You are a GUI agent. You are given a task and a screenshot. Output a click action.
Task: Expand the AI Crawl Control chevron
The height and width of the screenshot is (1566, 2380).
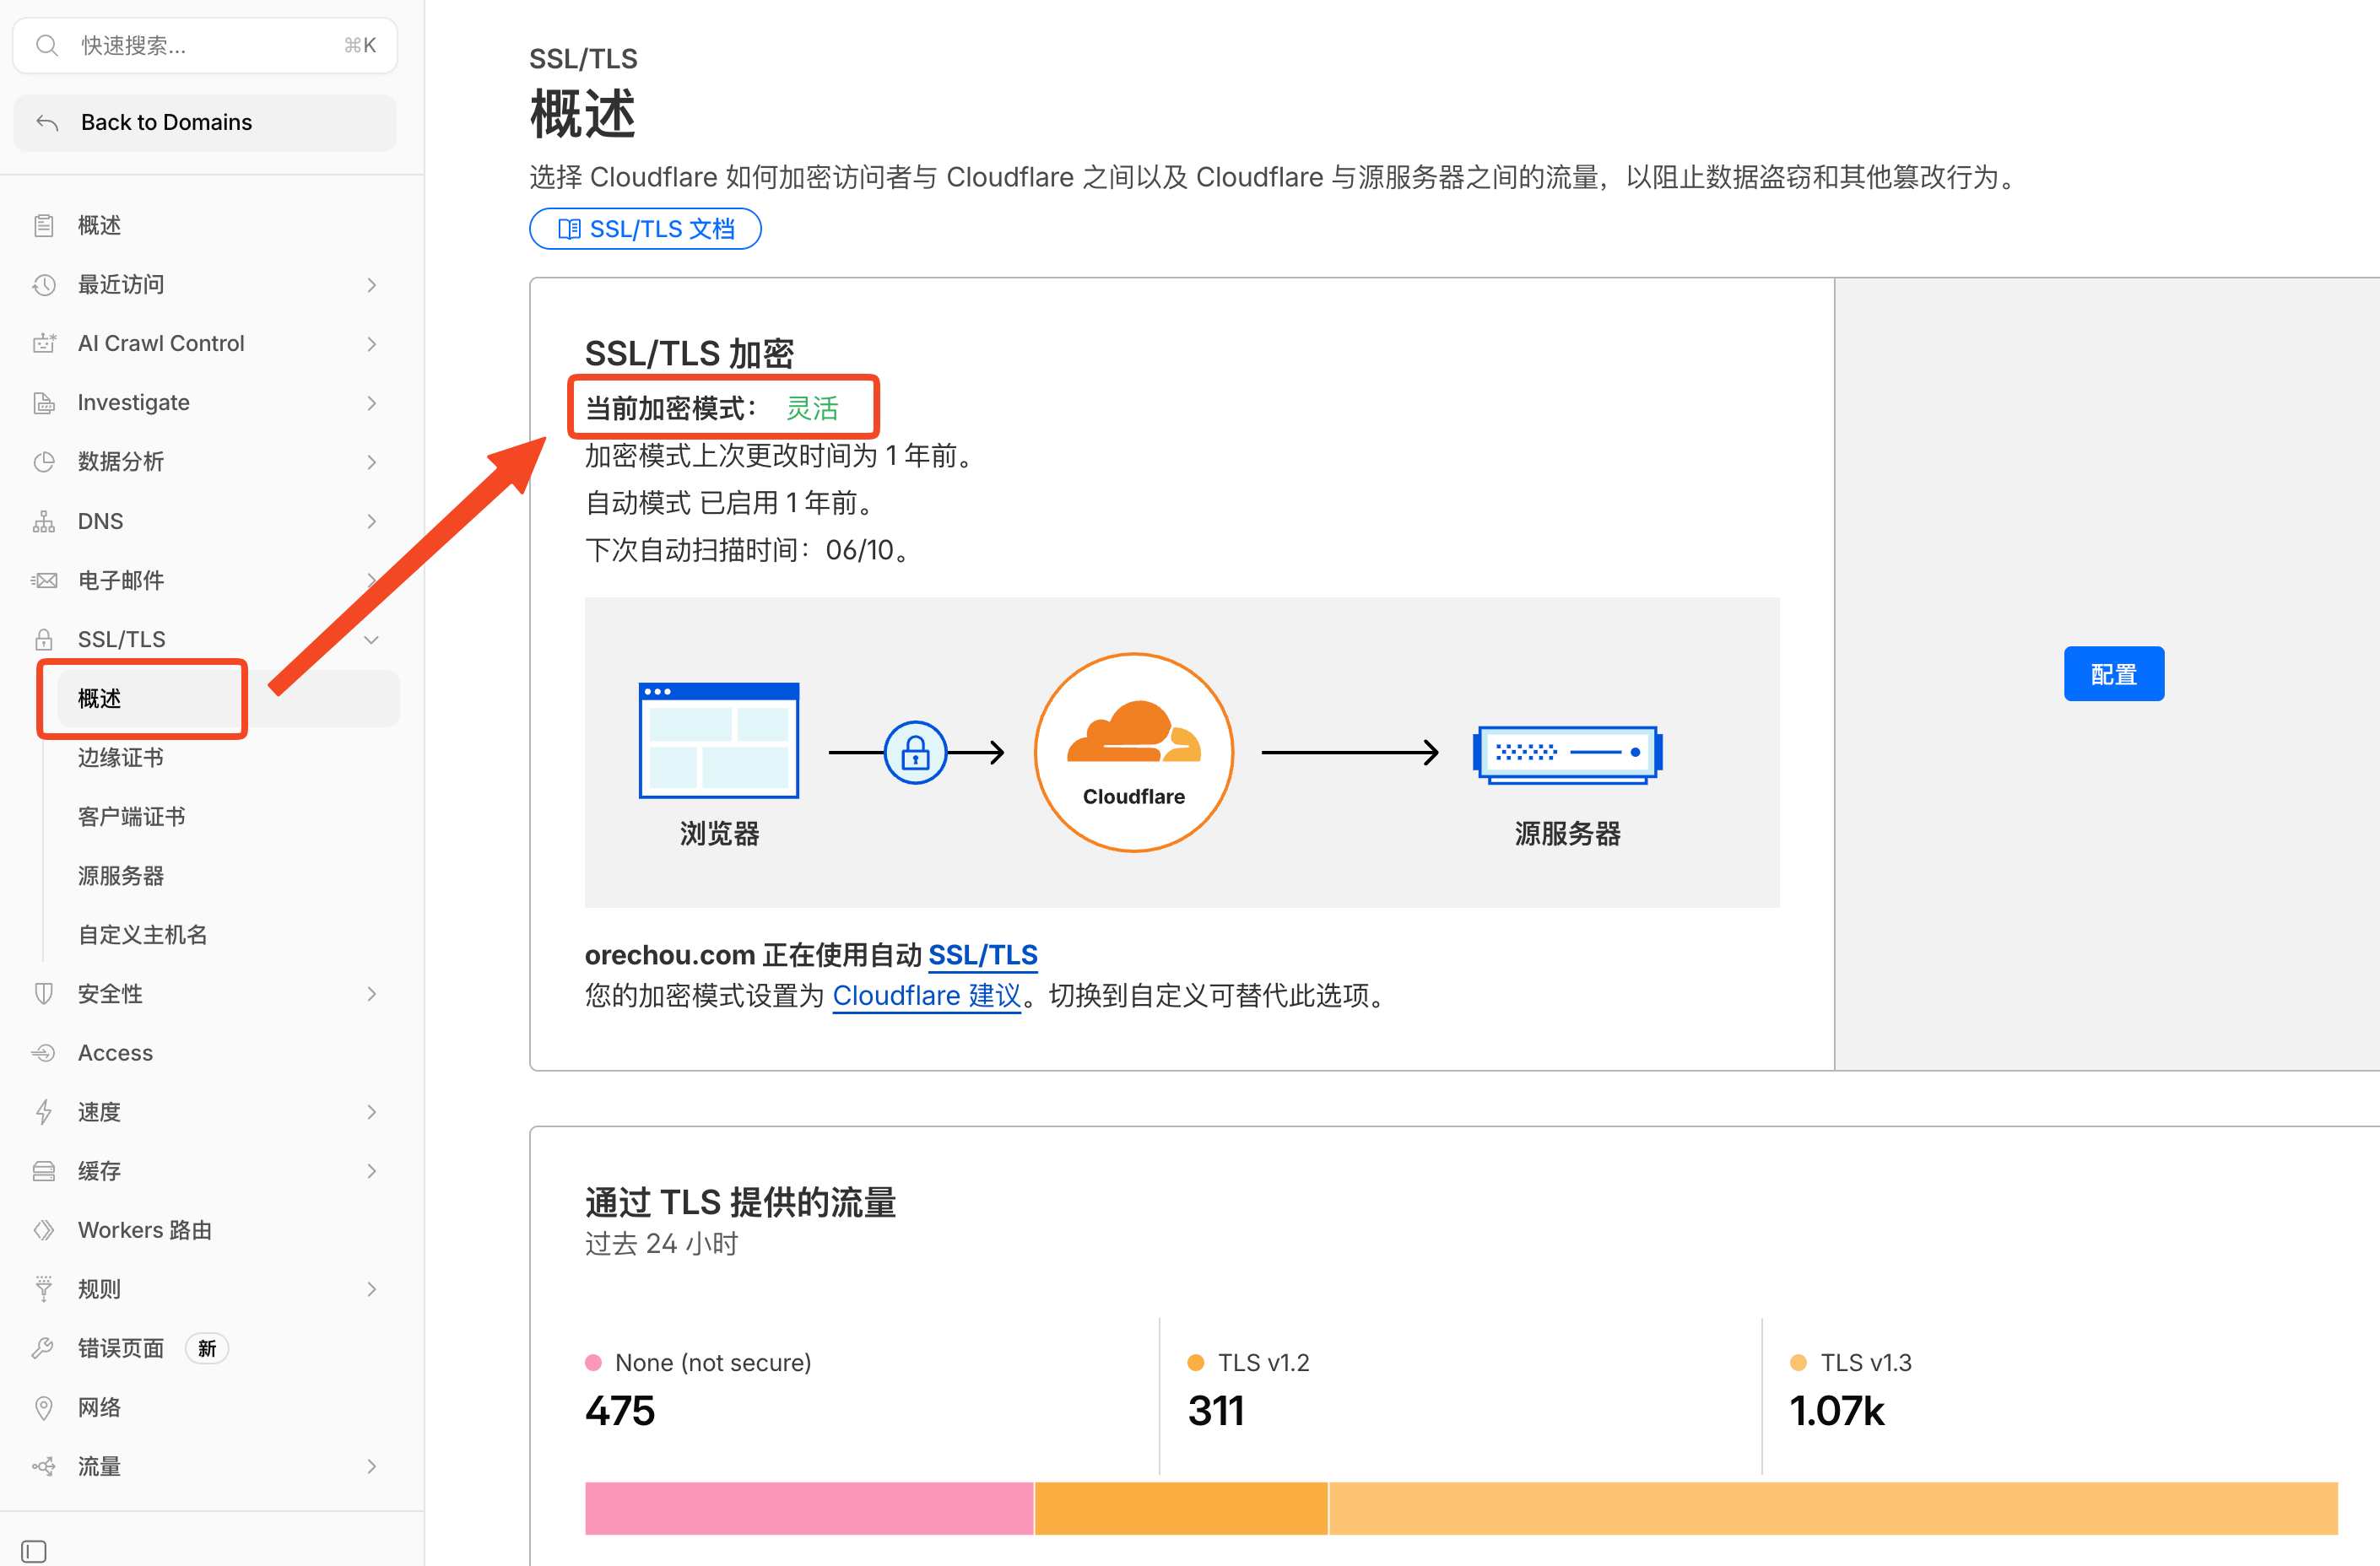pos(372,343)
